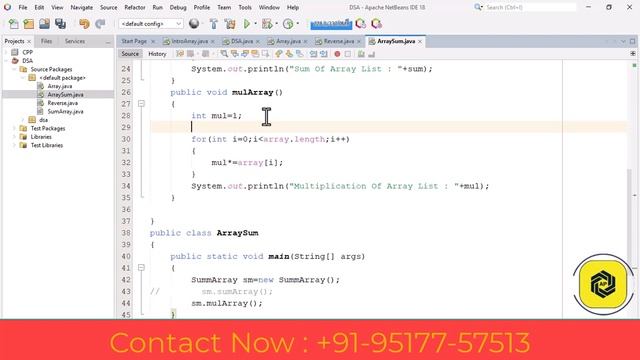Click the Previous Bookmark icon

tap(279, 54)
